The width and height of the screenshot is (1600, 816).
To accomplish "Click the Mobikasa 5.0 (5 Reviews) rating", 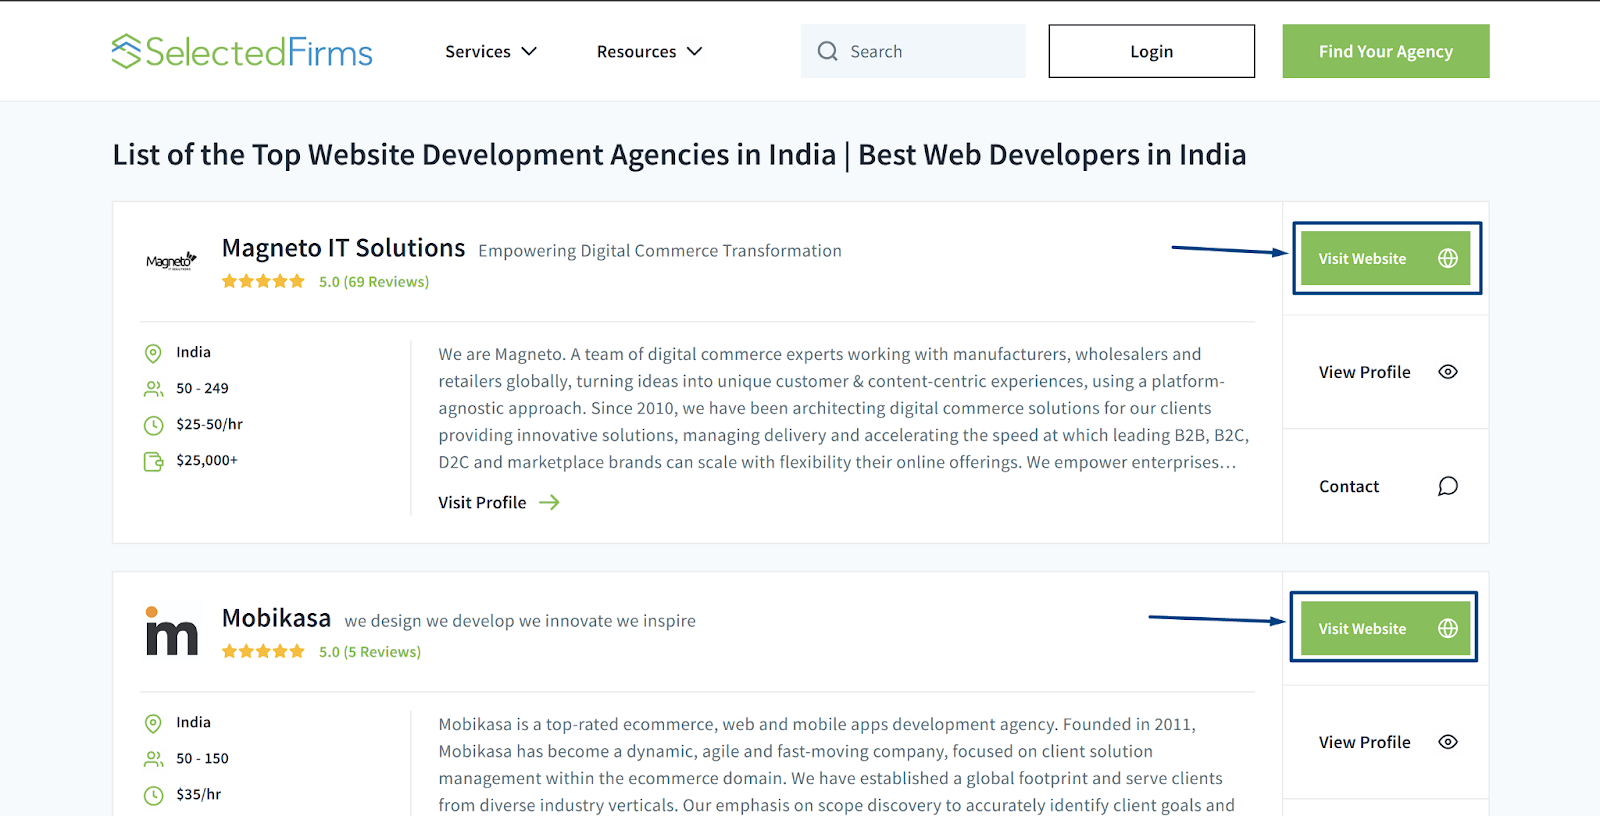I will point(370,652).
